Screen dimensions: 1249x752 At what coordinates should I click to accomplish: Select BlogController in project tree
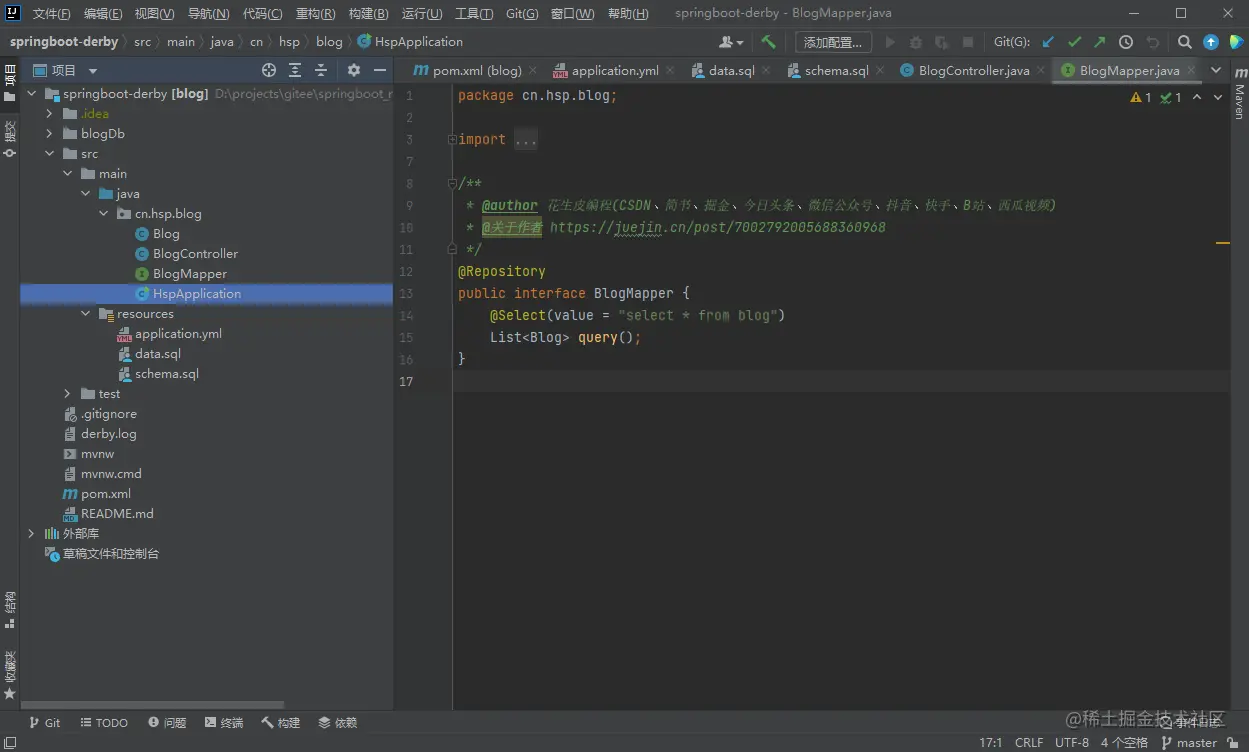pos(195,254)
